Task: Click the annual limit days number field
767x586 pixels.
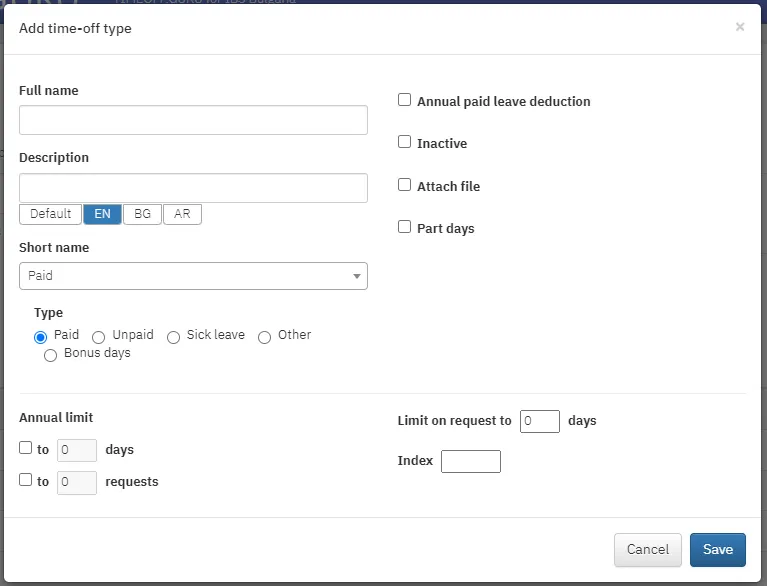Action: click(x=77, y=450)
